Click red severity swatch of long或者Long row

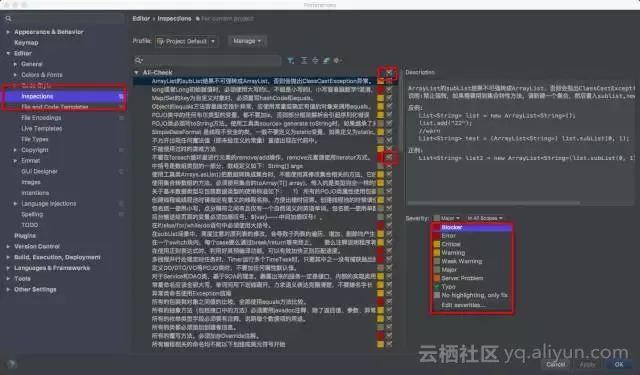tap(380, 89)
